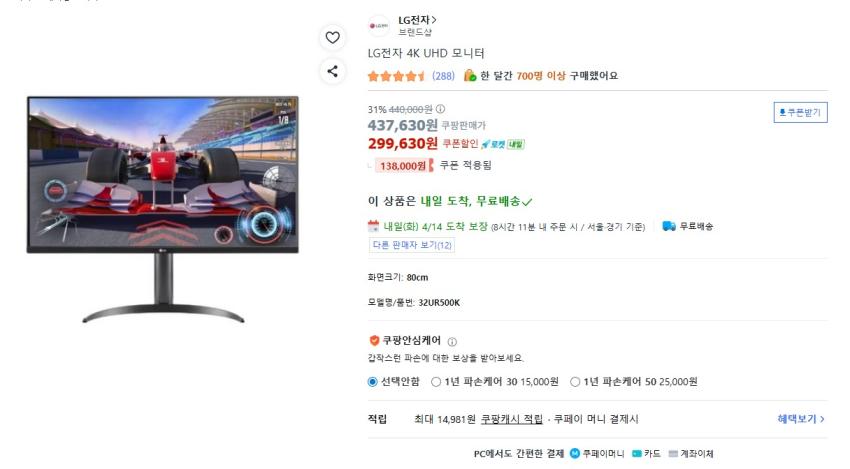Click the LG brand logo circle

coord(379,25)
